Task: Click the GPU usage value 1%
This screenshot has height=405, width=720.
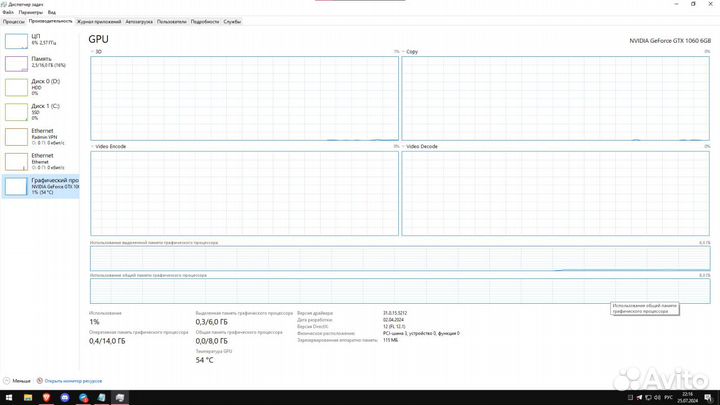Action: (94, 322)
